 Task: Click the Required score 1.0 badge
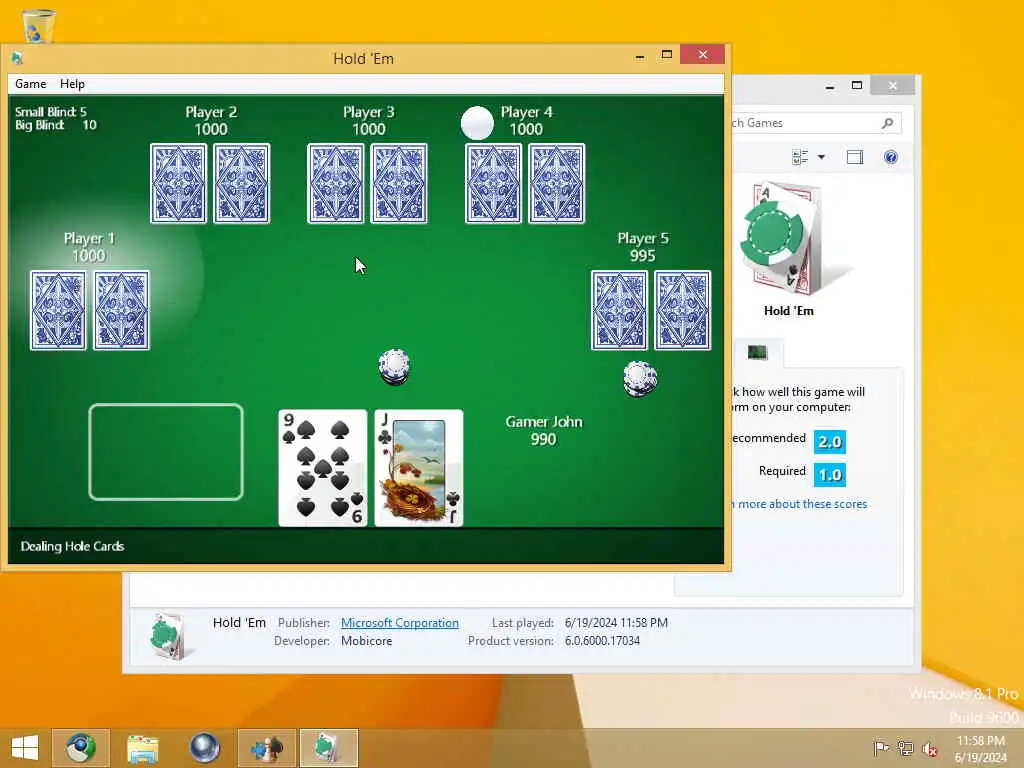[x=830, y=474]
